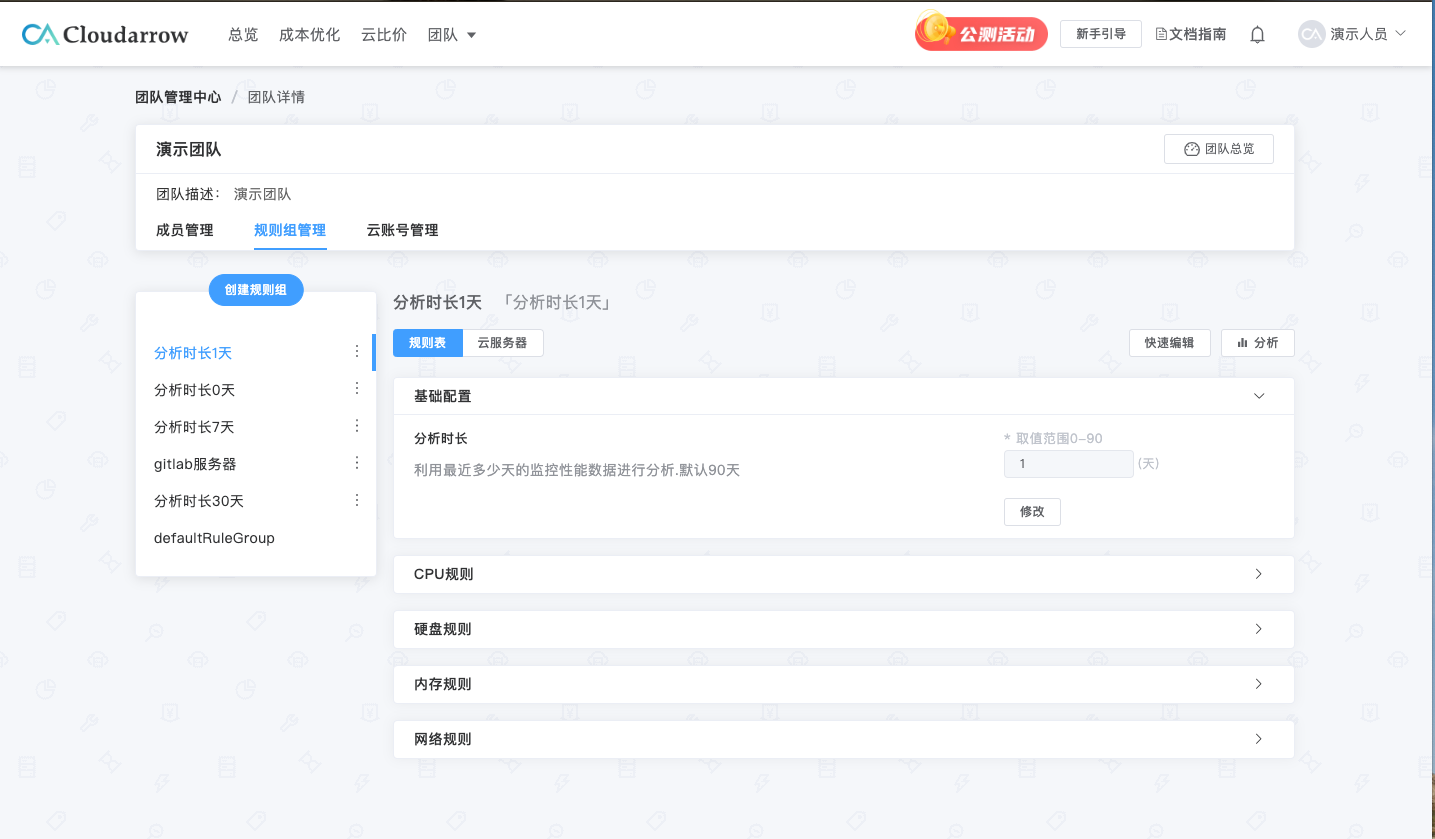Open the 团队 dropdown menu
The image size is (1435, 839).
coord(452,34)
